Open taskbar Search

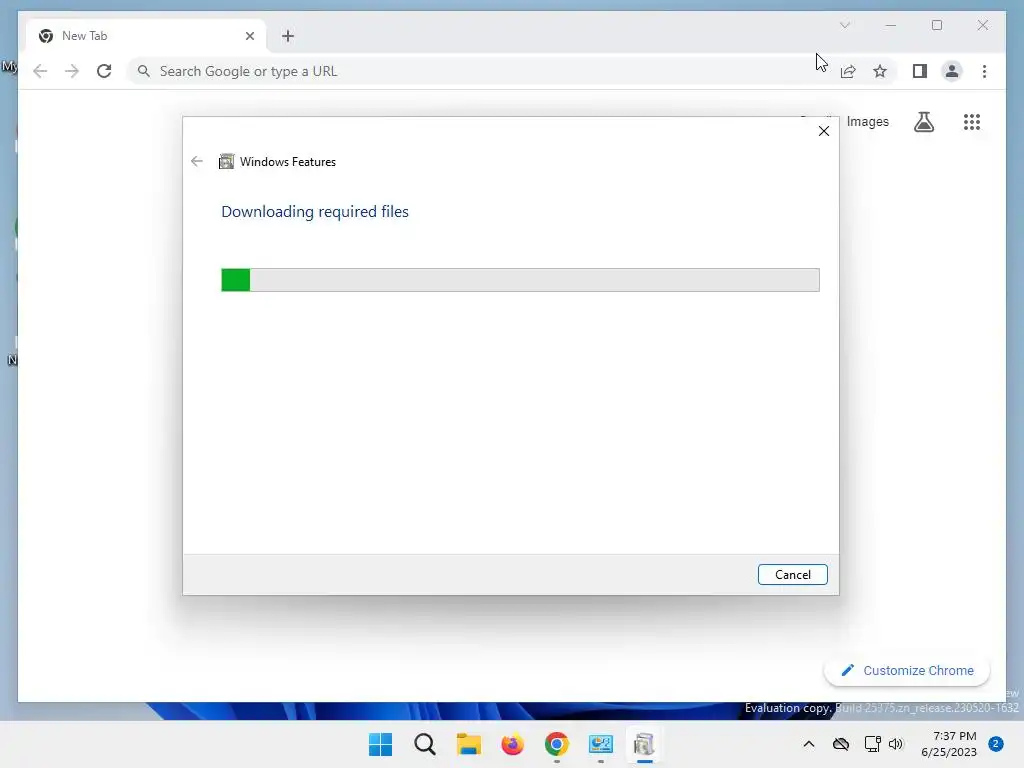[424, 744]
